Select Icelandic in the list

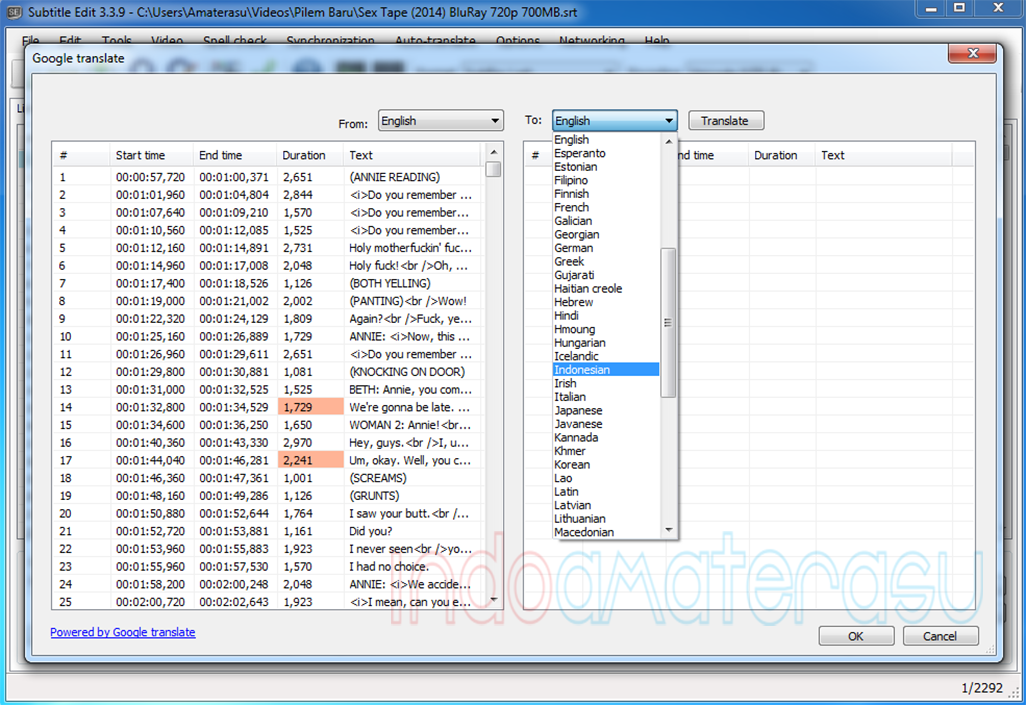606,356
